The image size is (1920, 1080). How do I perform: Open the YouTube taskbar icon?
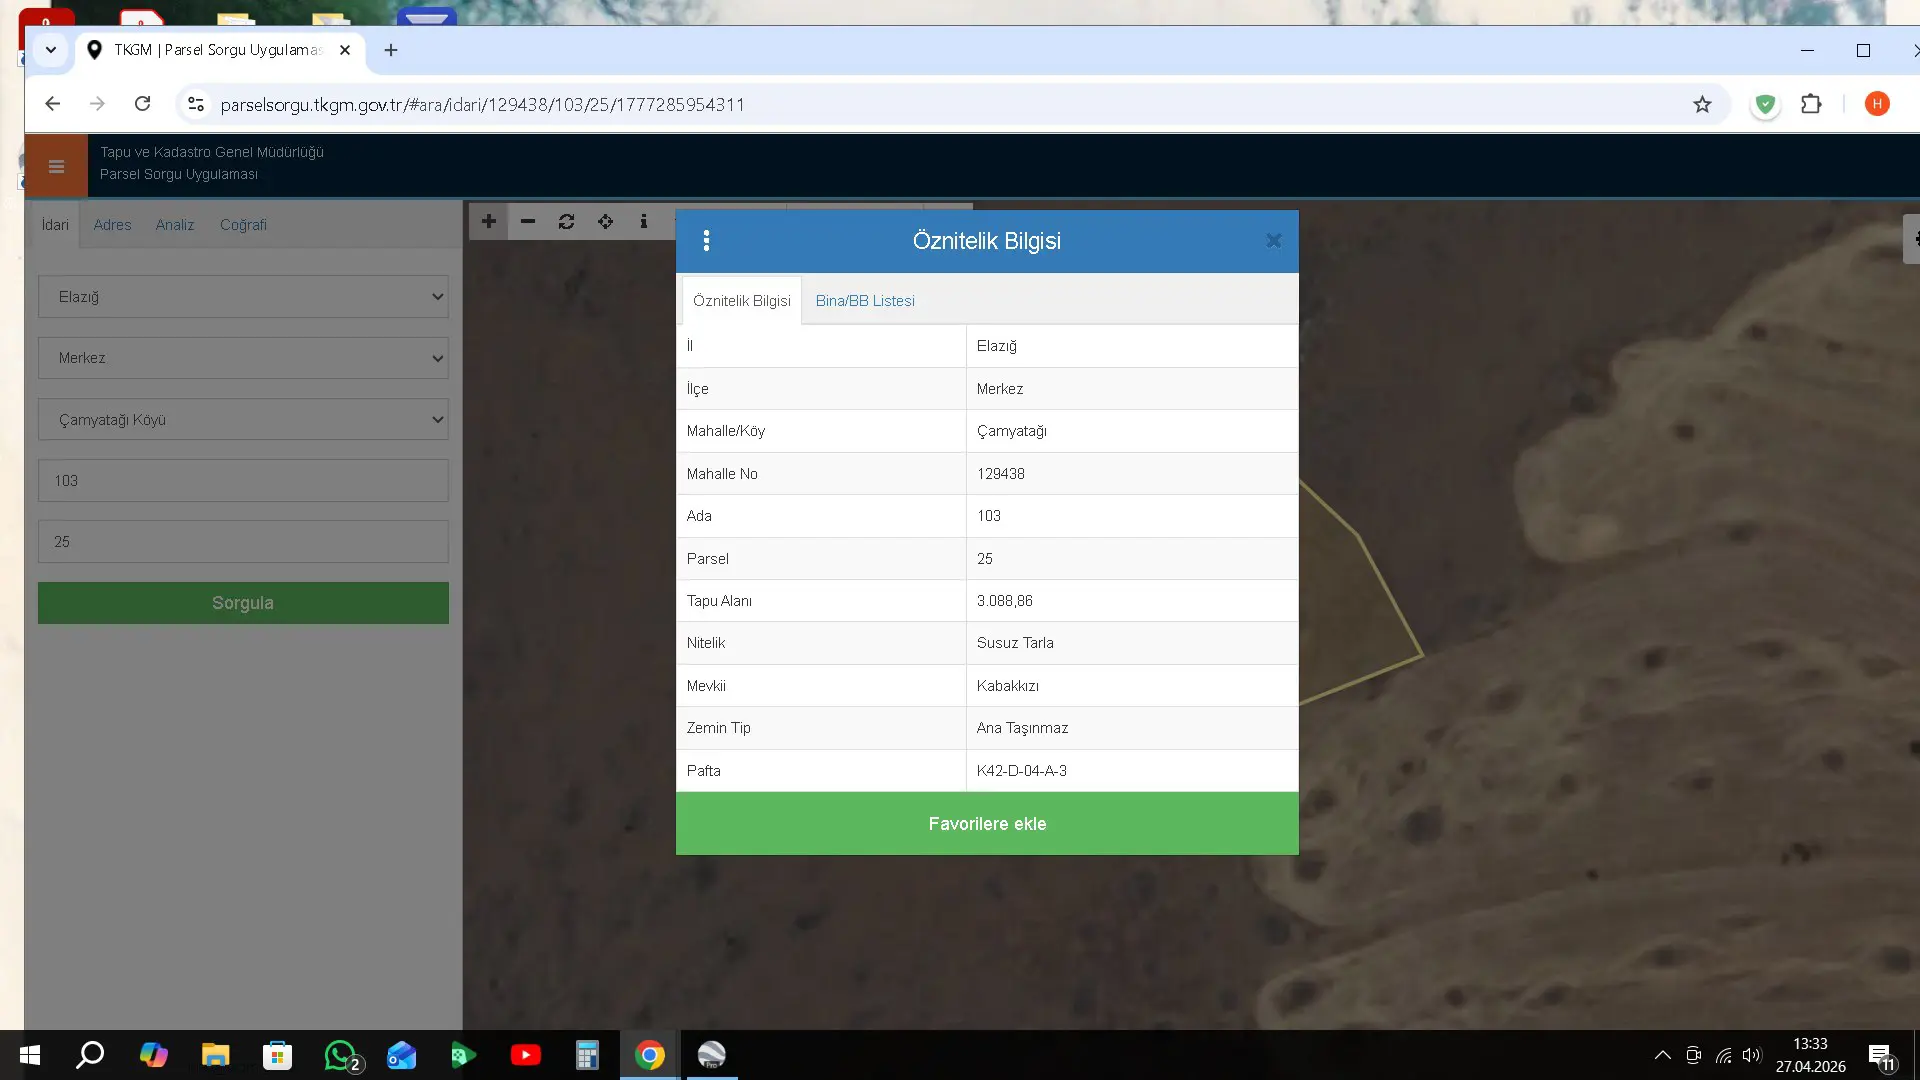525,1055
